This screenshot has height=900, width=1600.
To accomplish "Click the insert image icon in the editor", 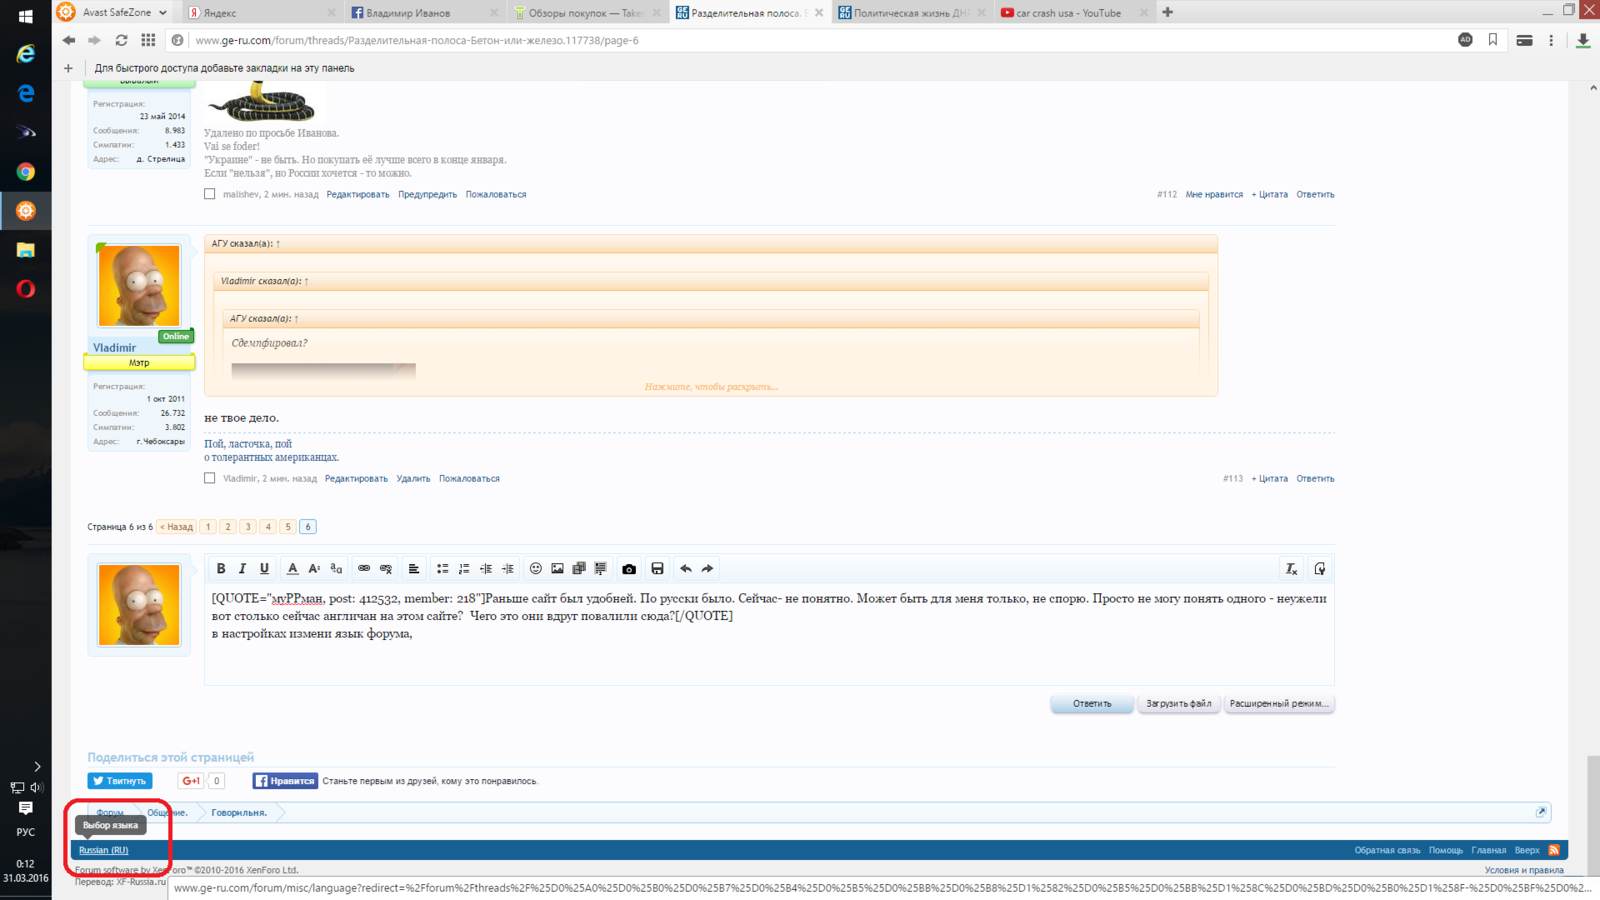I will pos(558,569).
